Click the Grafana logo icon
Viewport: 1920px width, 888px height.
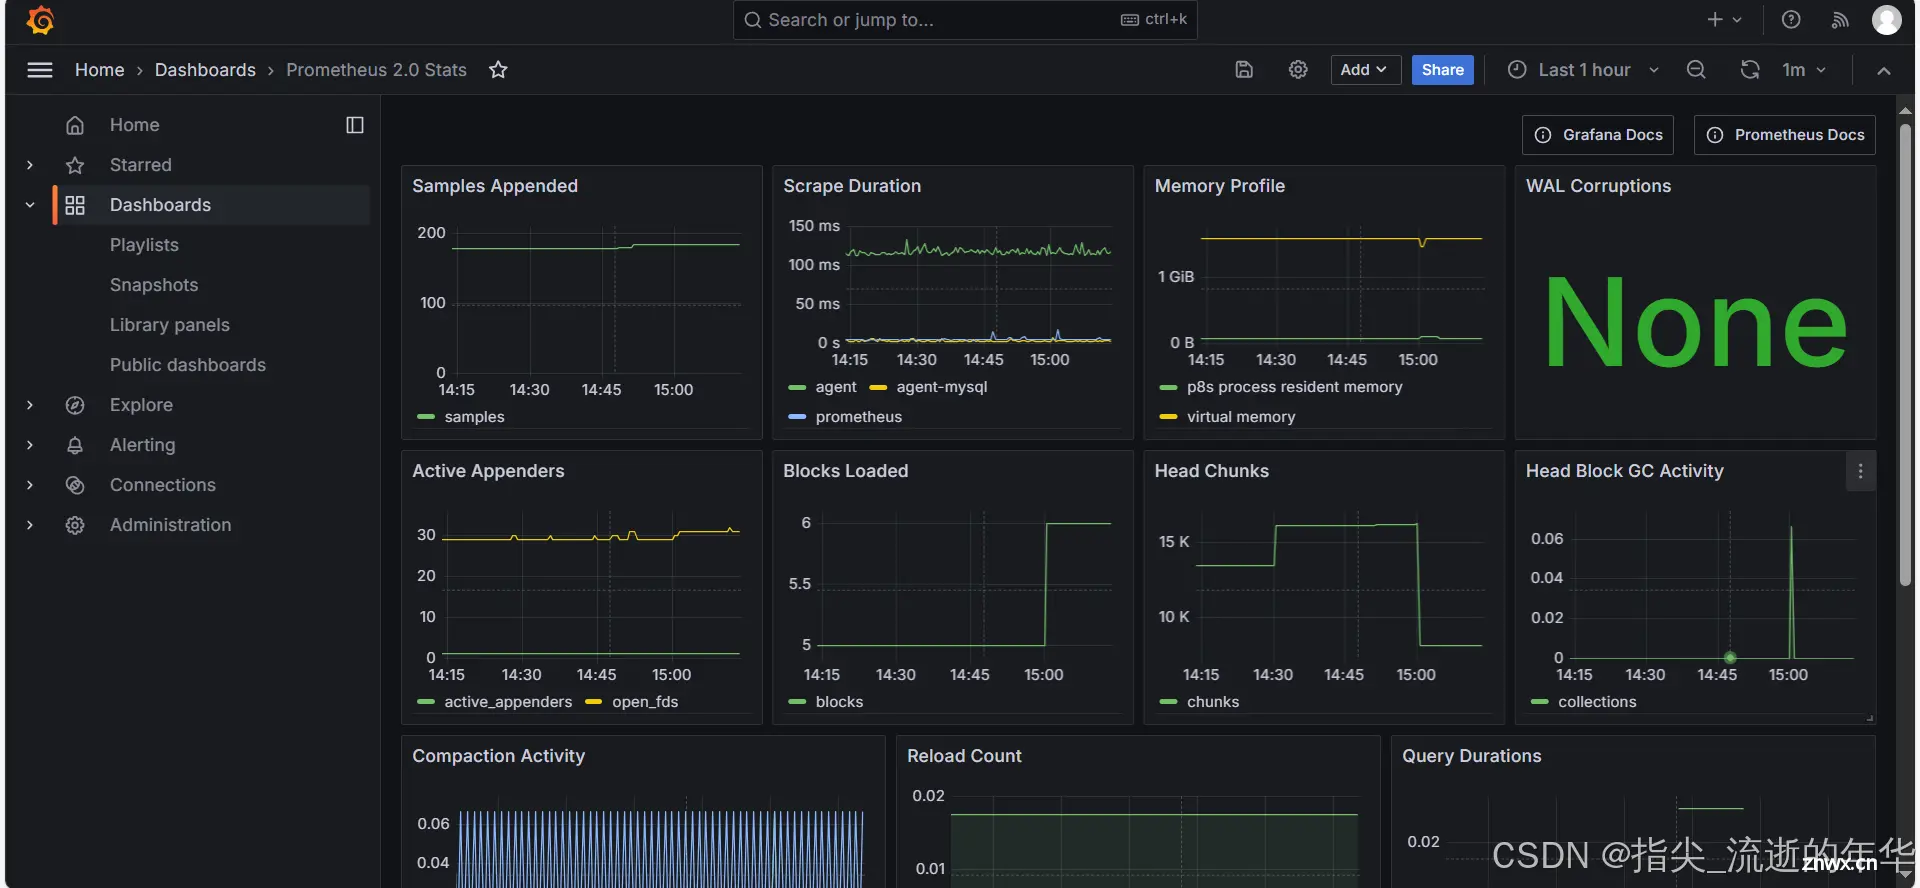point(40,20)
